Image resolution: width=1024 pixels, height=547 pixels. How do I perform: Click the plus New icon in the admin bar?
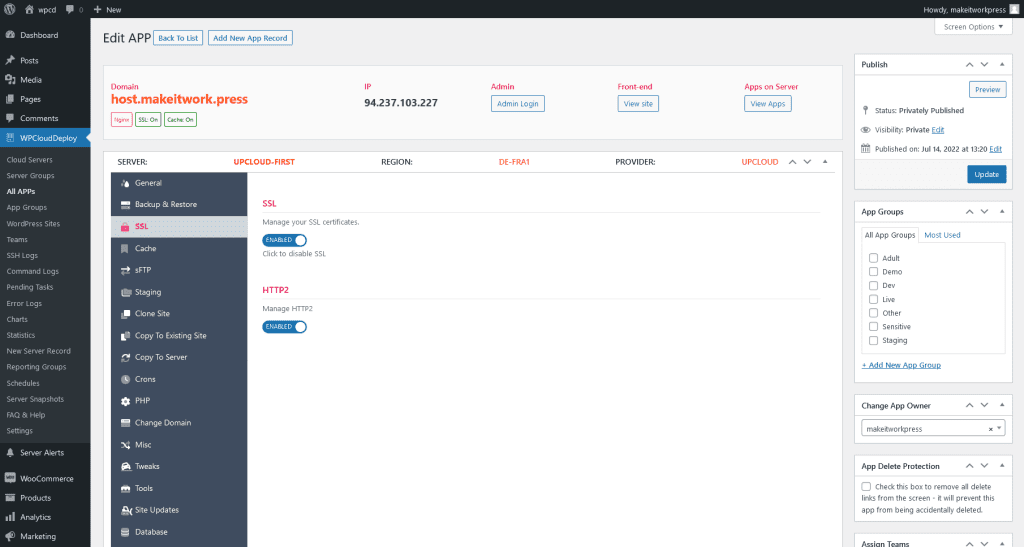coord(97,10)
